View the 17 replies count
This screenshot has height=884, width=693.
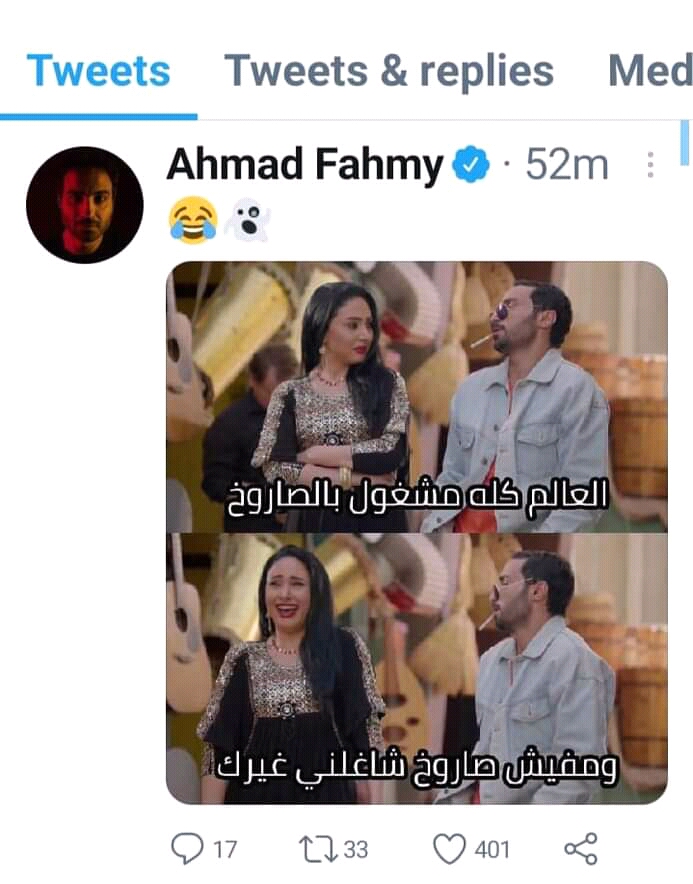coord(224,850)
